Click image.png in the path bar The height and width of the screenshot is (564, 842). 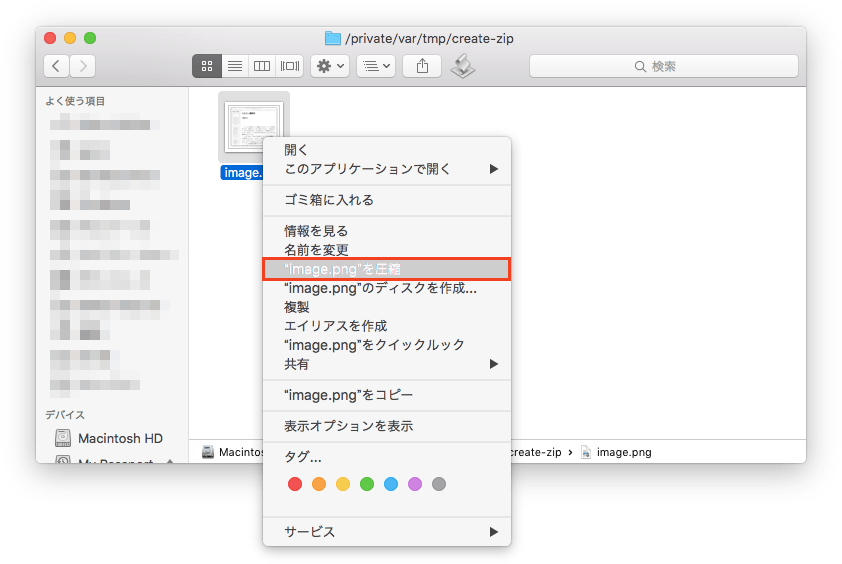point(616,452)
